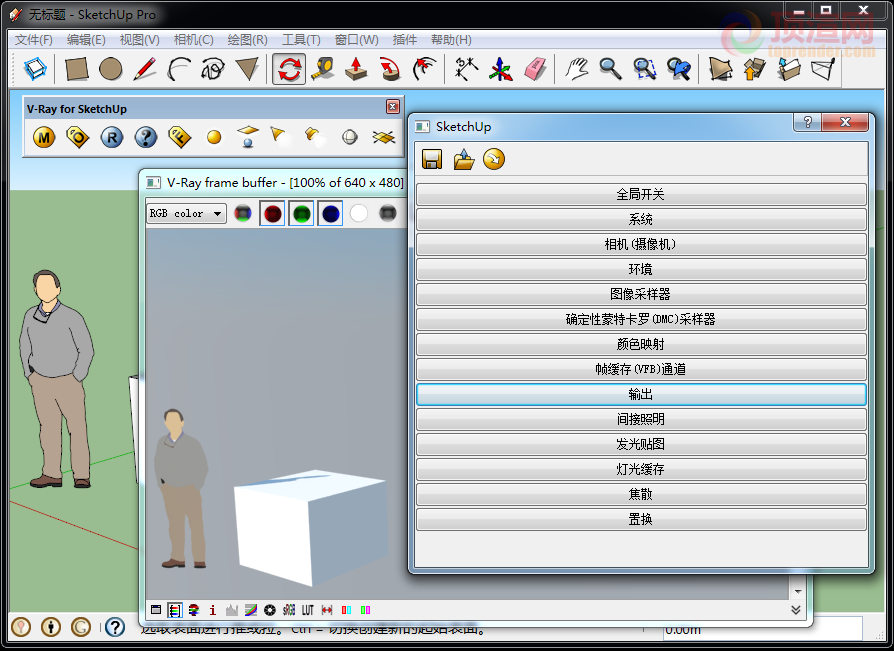
Task: Open the 绘图(R) menu
Action: coord(247,39)
